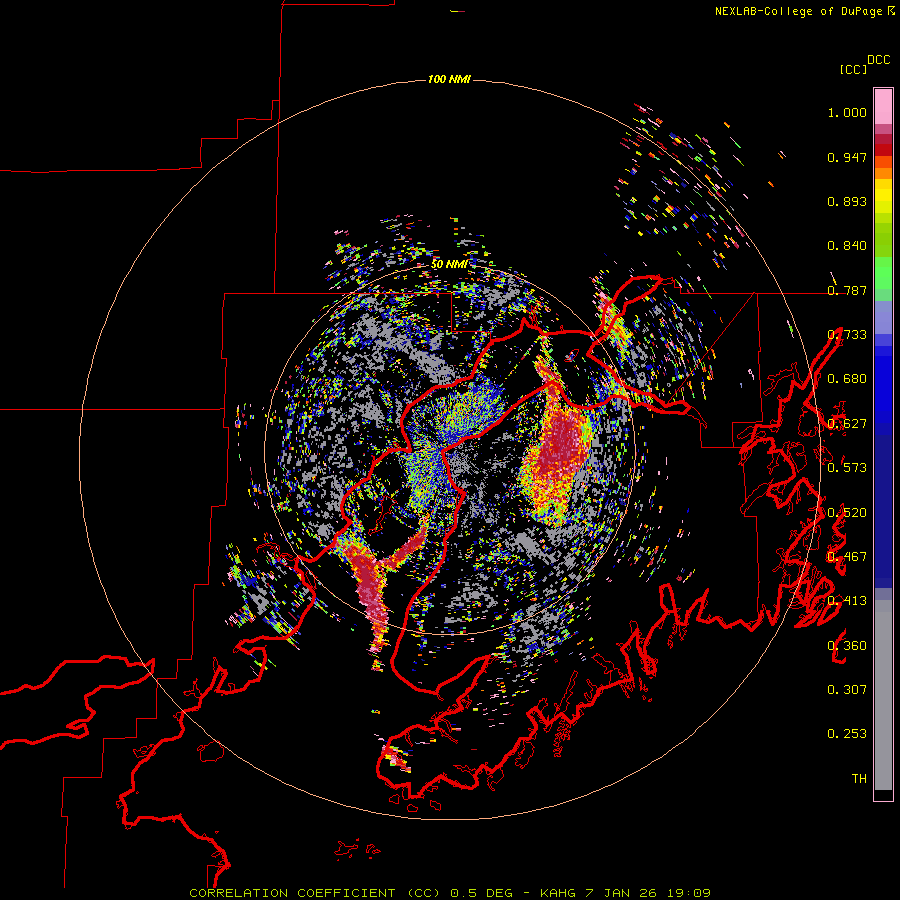Viewport: 900px width, 900px height.
Task: Click the 0.467 legend value
Action: coord(847,557)
